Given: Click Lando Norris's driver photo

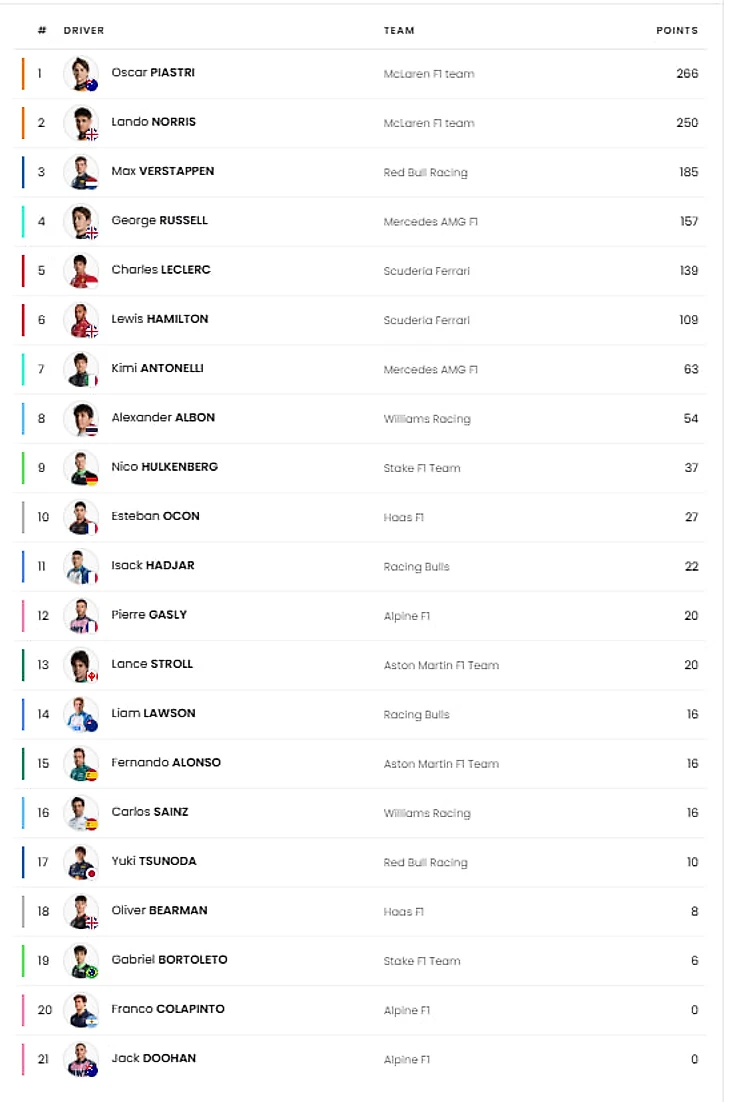Looking at the screenshot, I should coord(81,123).
